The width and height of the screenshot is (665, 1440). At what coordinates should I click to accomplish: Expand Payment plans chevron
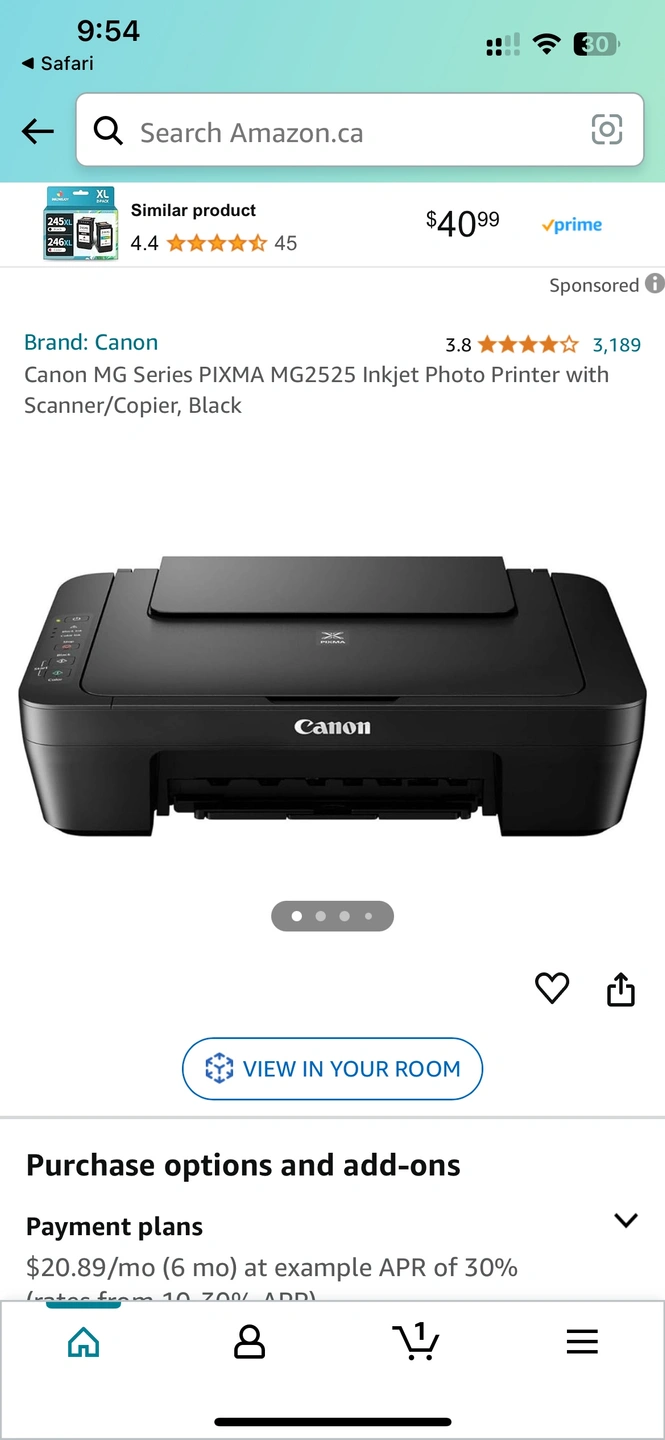pyautogui.click(x=626, y=1220)
